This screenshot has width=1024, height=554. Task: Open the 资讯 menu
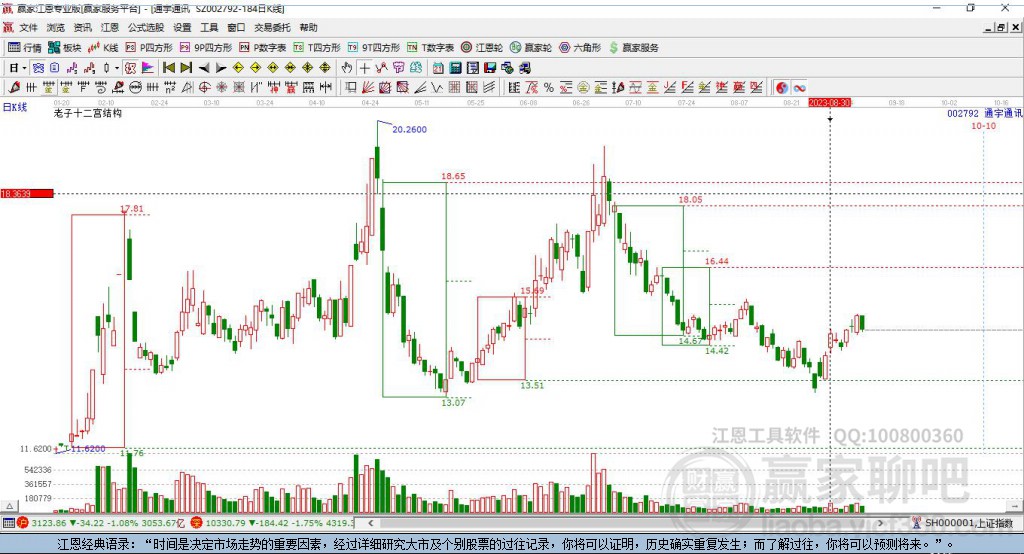pyautogui.click(x=82, y=27)
